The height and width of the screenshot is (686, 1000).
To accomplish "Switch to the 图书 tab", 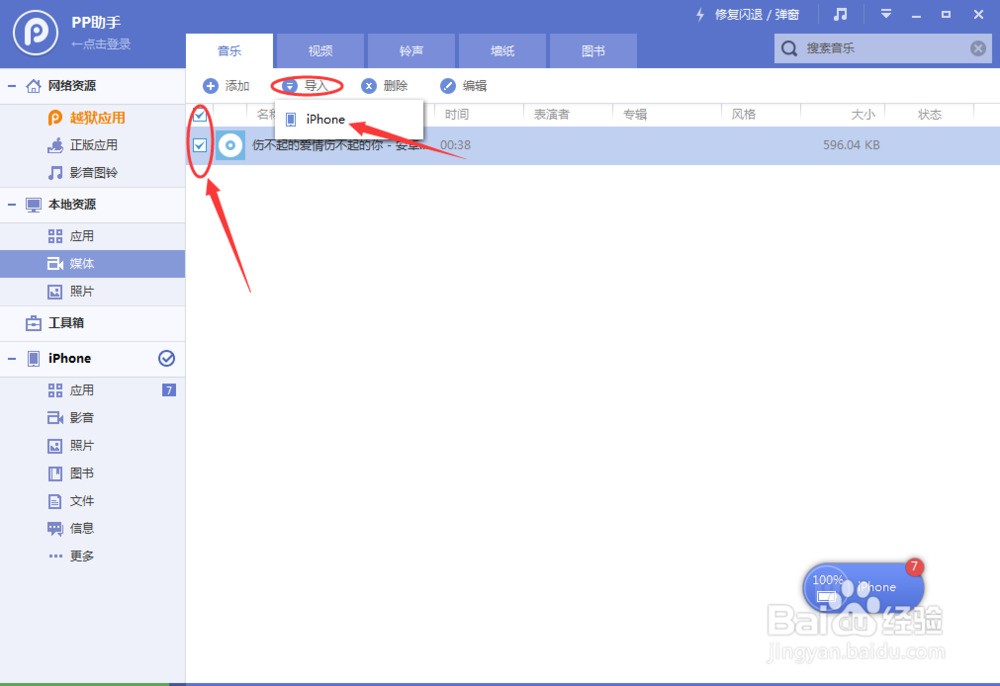I will click(593, 51).
